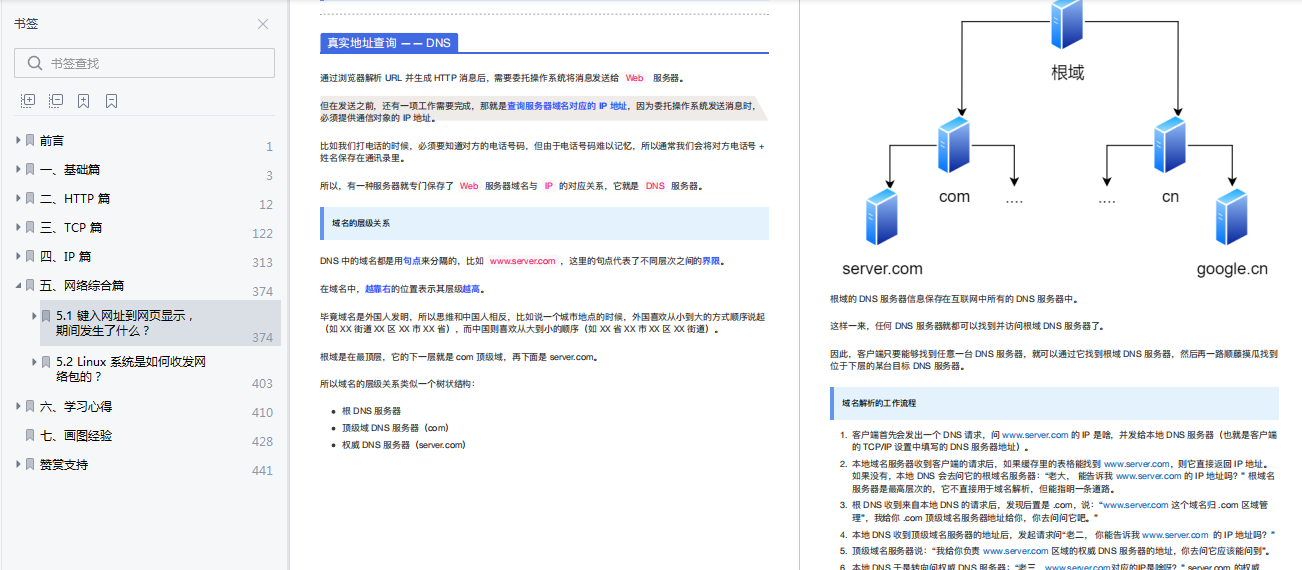Image resolution: width=1302 pixels, height=570 pixels.
Task: Click the 域名解析的工作流程 subheading
Action: [879, 403]
